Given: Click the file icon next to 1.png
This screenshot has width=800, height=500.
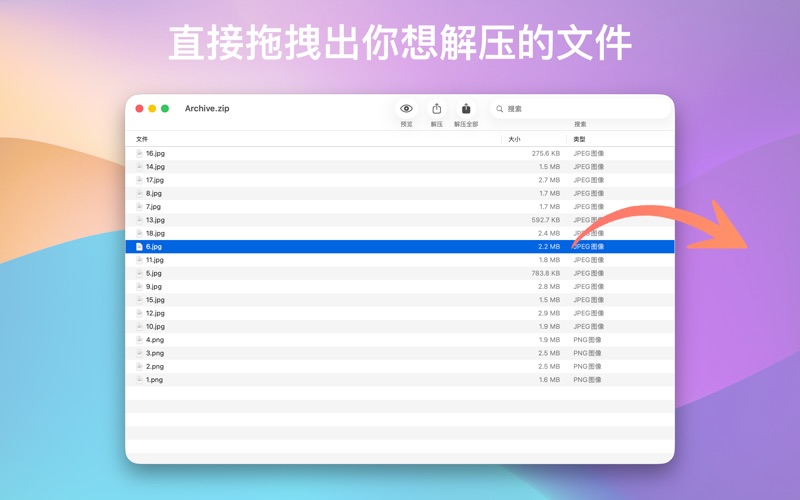Looking at the screenshot, I should (x=139, y=380).
